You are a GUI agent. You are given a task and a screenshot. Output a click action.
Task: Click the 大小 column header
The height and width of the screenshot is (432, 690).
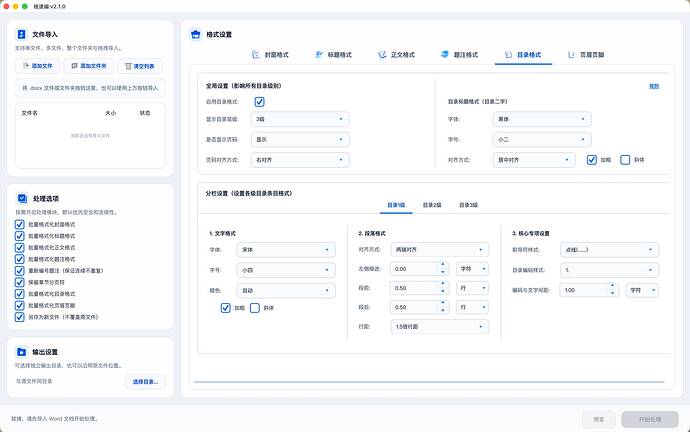110,113
